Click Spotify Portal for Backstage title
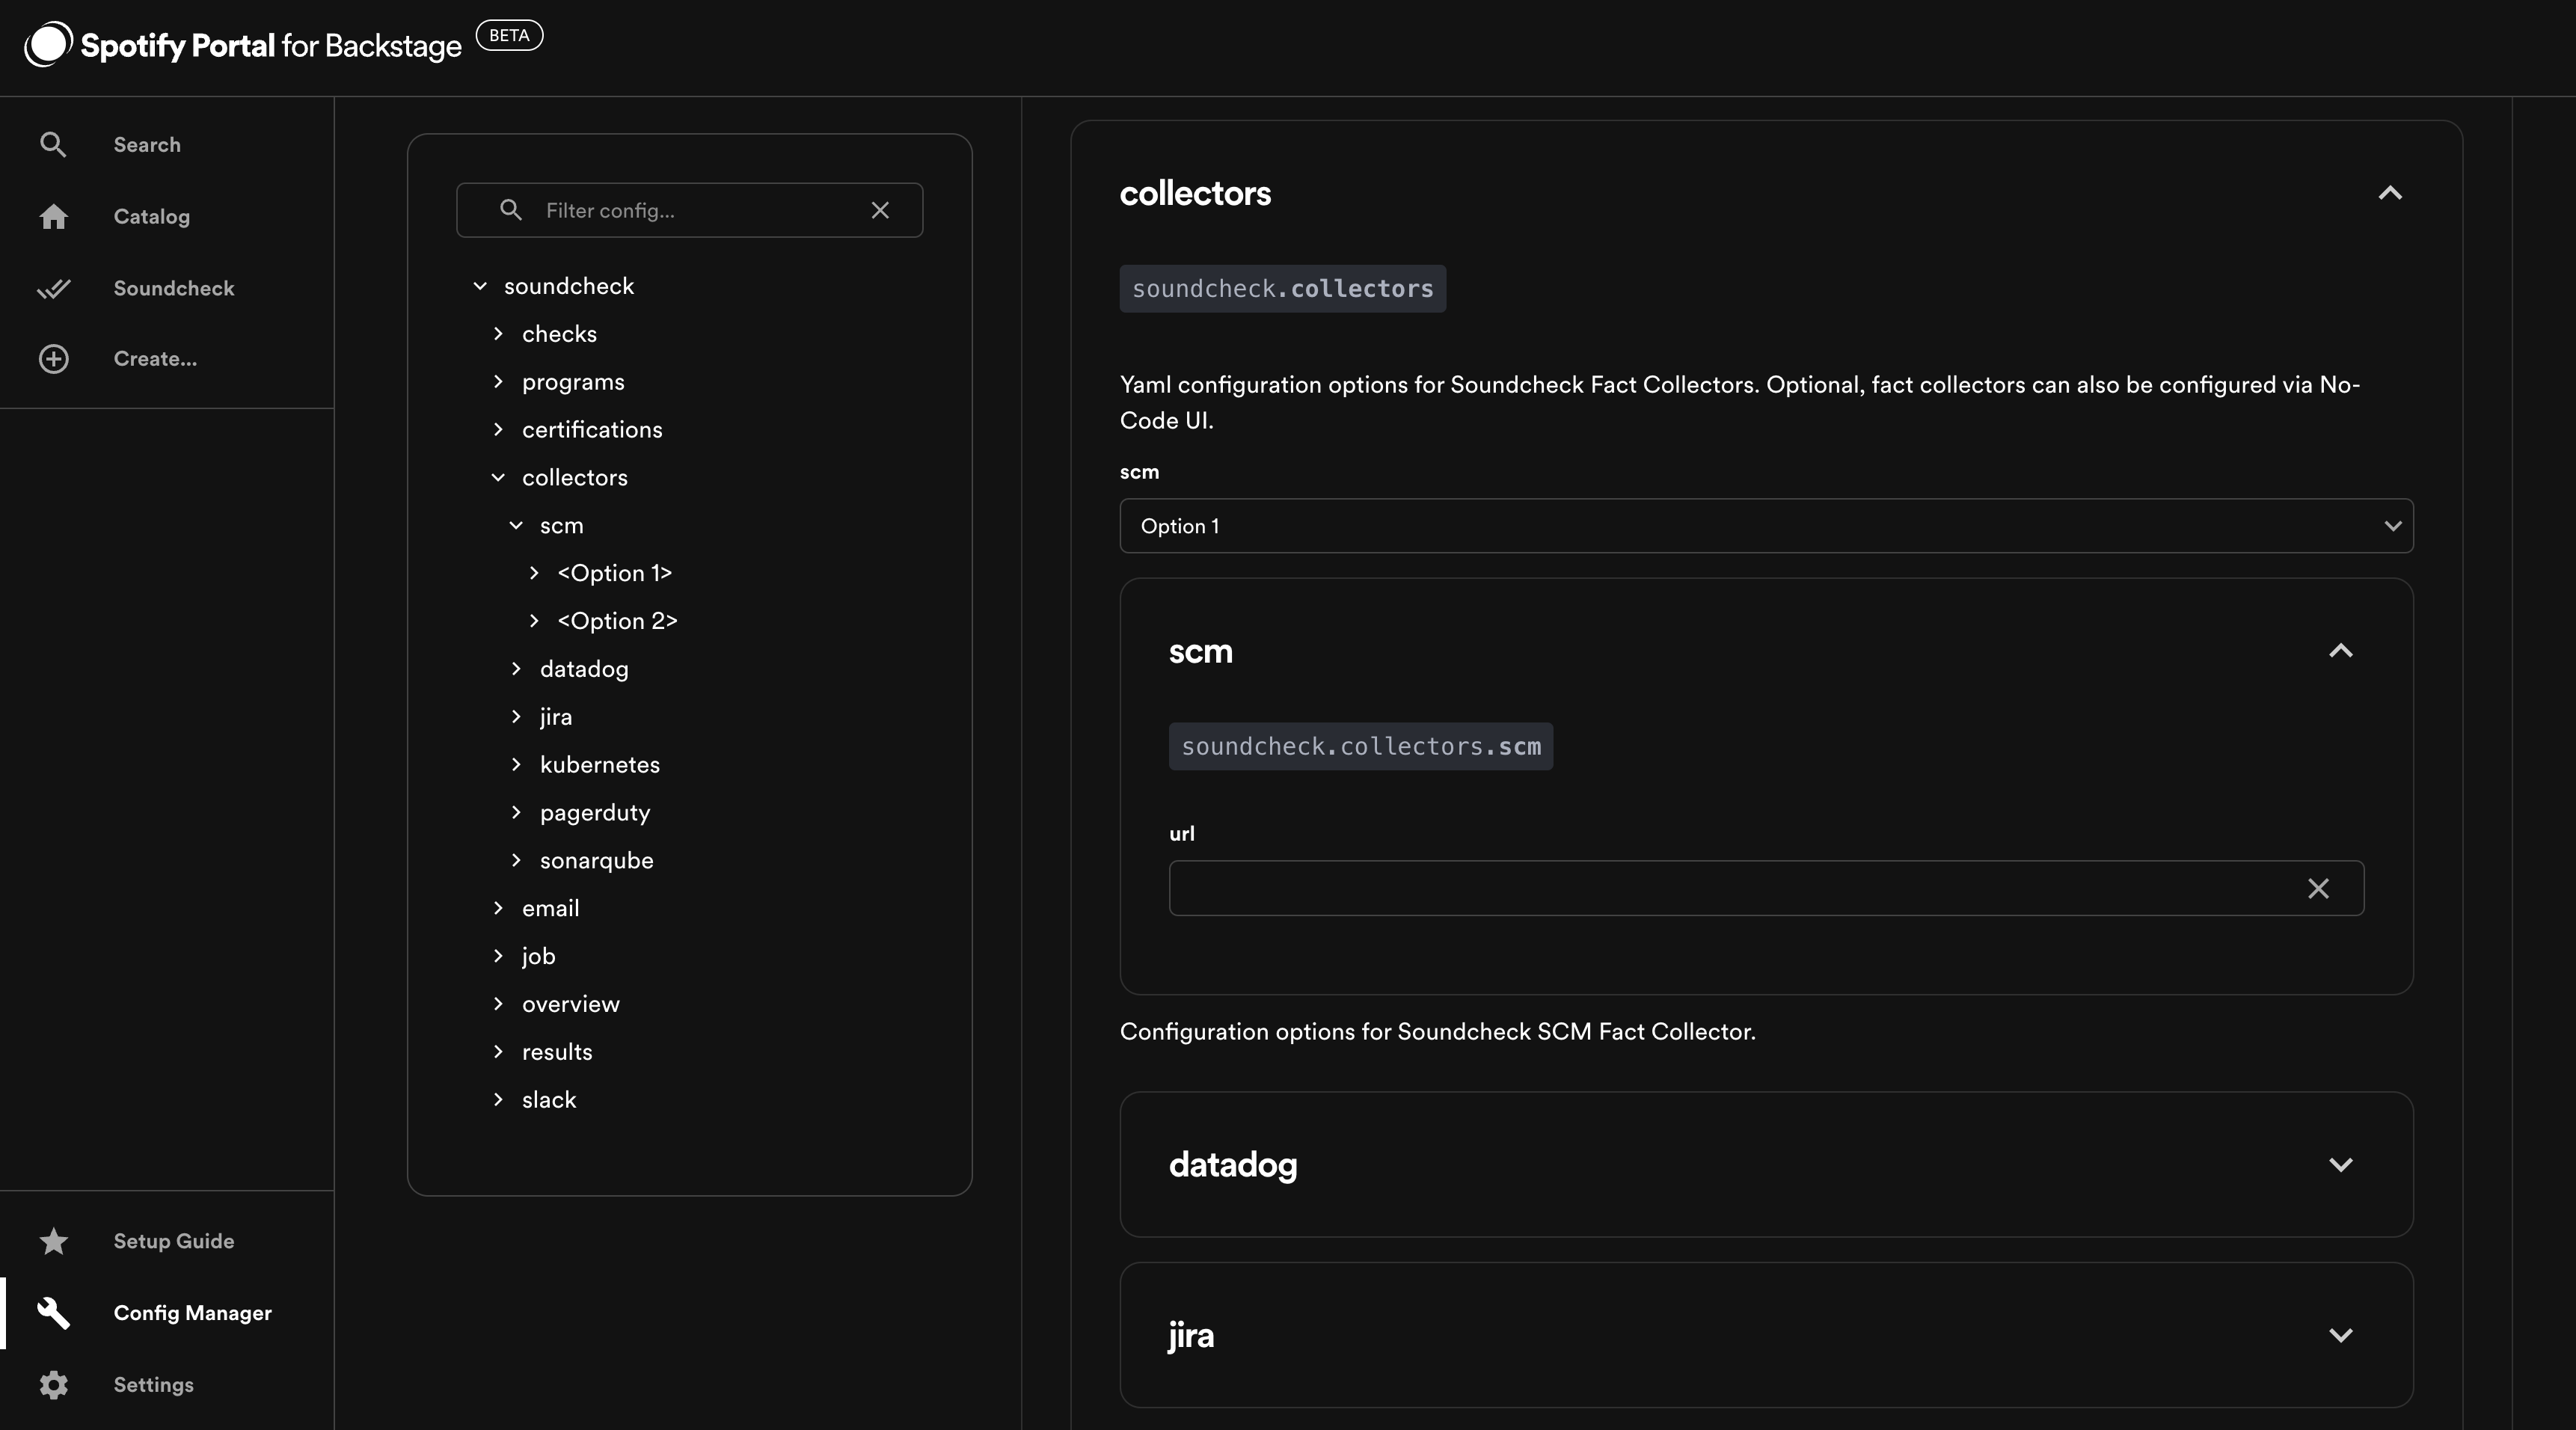Viewport: 2576px width, 1430px height. tap(271, 46)
